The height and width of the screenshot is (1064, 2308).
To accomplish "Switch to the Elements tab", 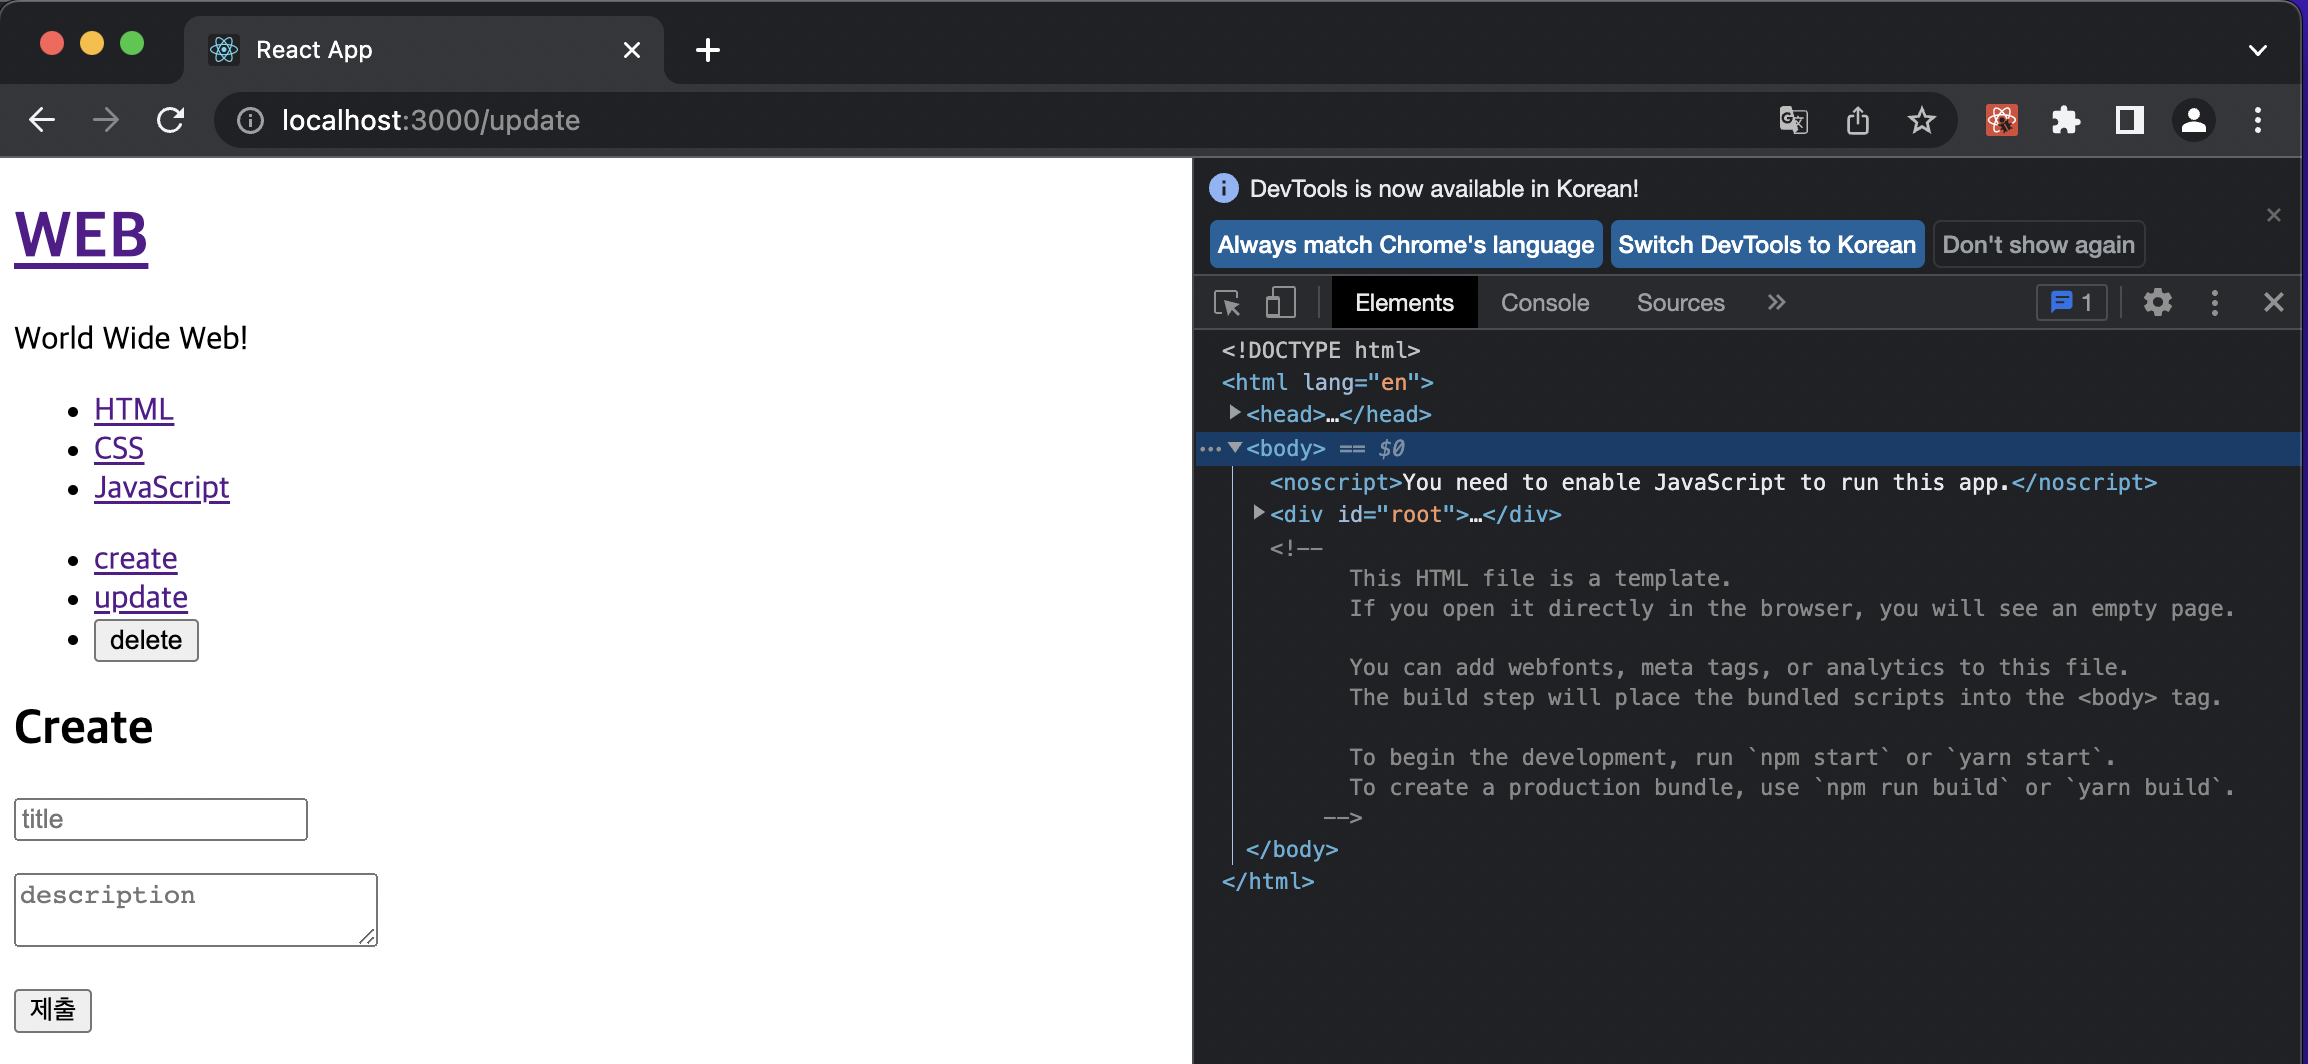I will tap(1404, 303).
